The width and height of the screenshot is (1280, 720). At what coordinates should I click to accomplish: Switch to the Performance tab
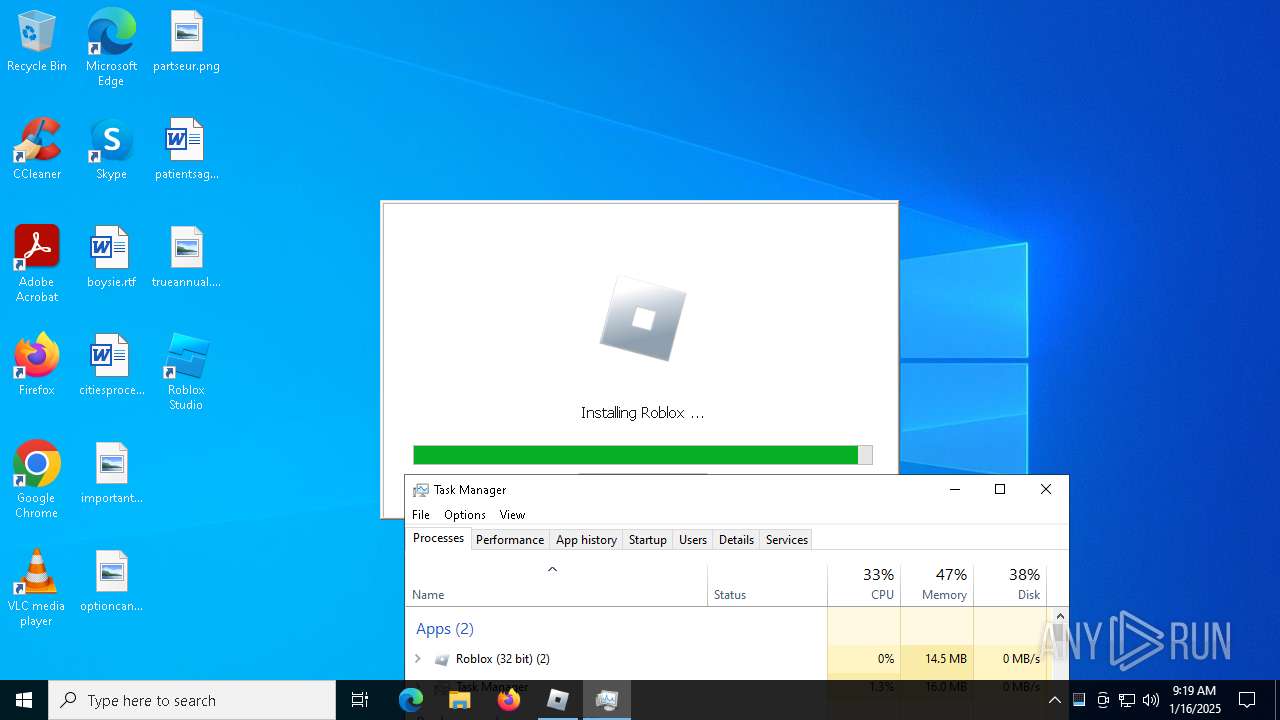pyautogui.click(x=510, y=540)
